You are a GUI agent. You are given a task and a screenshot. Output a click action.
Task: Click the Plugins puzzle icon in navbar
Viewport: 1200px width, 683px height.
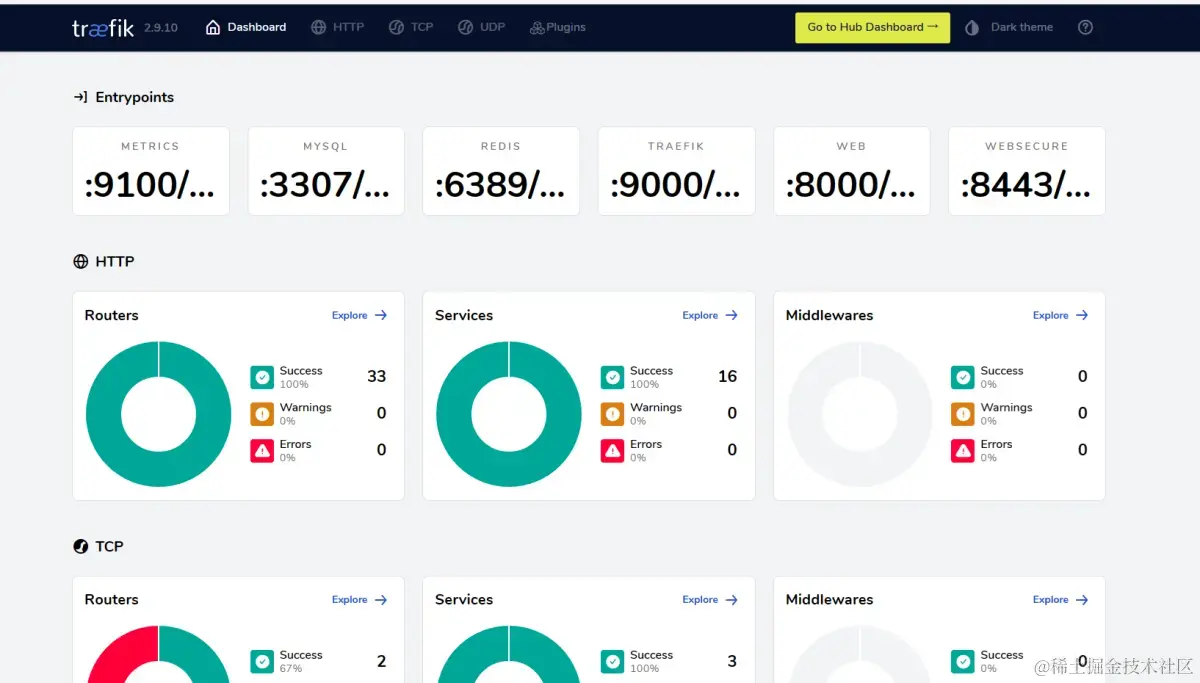pyautogui.click(x=537, y=27)
